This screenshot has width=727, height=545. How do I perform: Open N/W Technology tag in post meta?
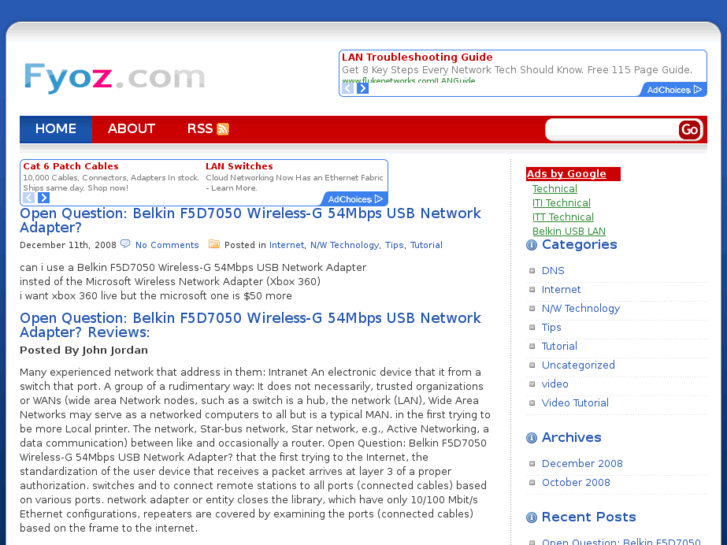click(344, 245)
